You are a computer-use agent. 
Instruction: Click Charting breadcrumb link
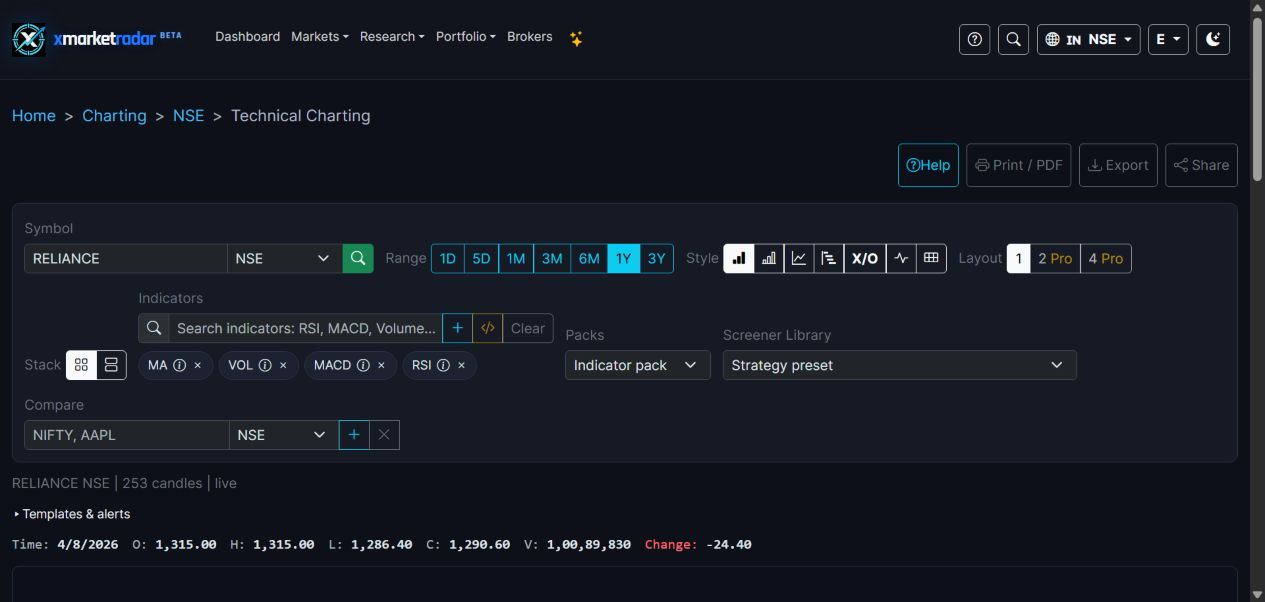114,116
